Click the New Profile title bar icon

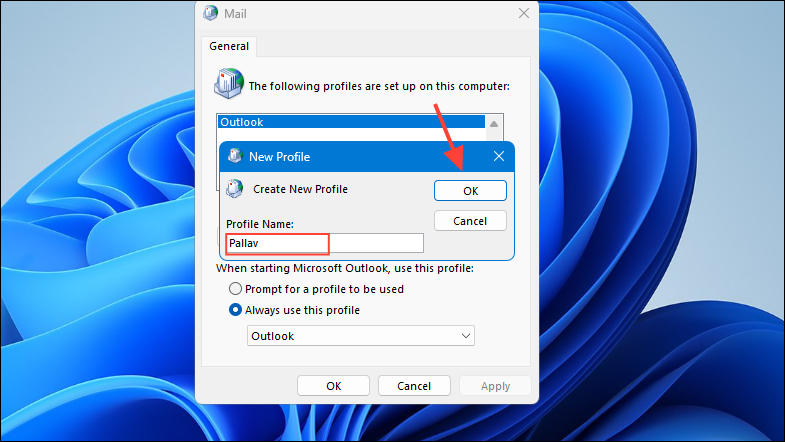point(235,156)
